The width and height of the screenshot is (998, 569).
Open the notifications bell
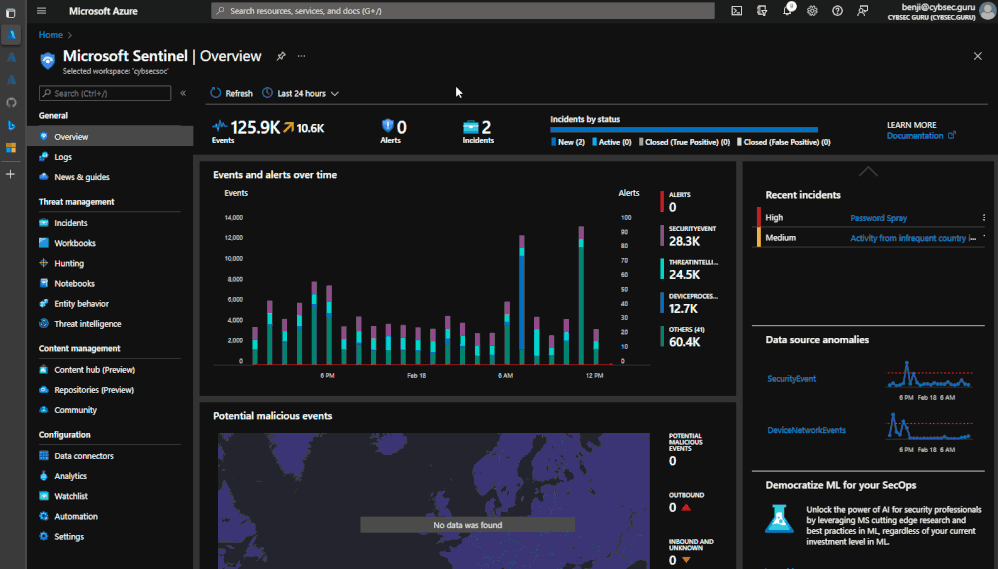coord(788,10)
